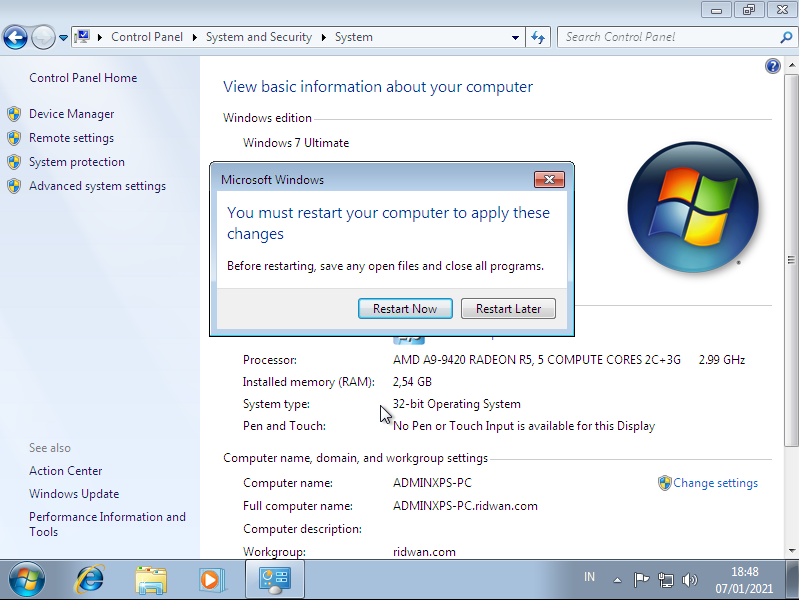This screenshot has height=600, width=799.
Task: Click the 2.99 GHz speed value
Action: pyautogui.click(x=722, y=360)
